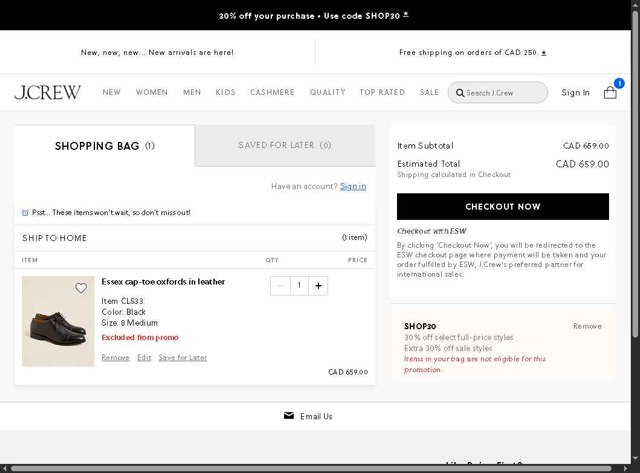Image resolution: width=640 pixels, height=473 pixels.
Task: Expand SHOP30 promo details in top banner
Action: [x=406, y=15]
